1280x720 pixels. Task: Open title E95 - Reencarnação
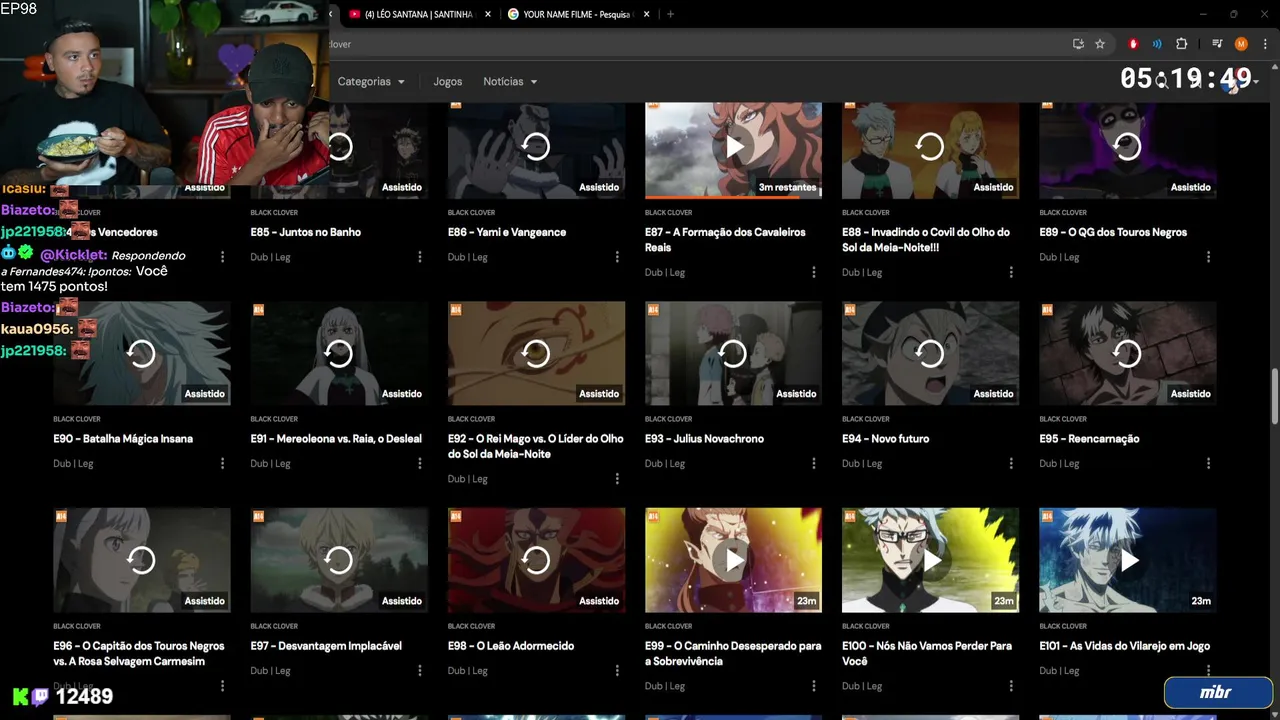(x=1089, y=439)
